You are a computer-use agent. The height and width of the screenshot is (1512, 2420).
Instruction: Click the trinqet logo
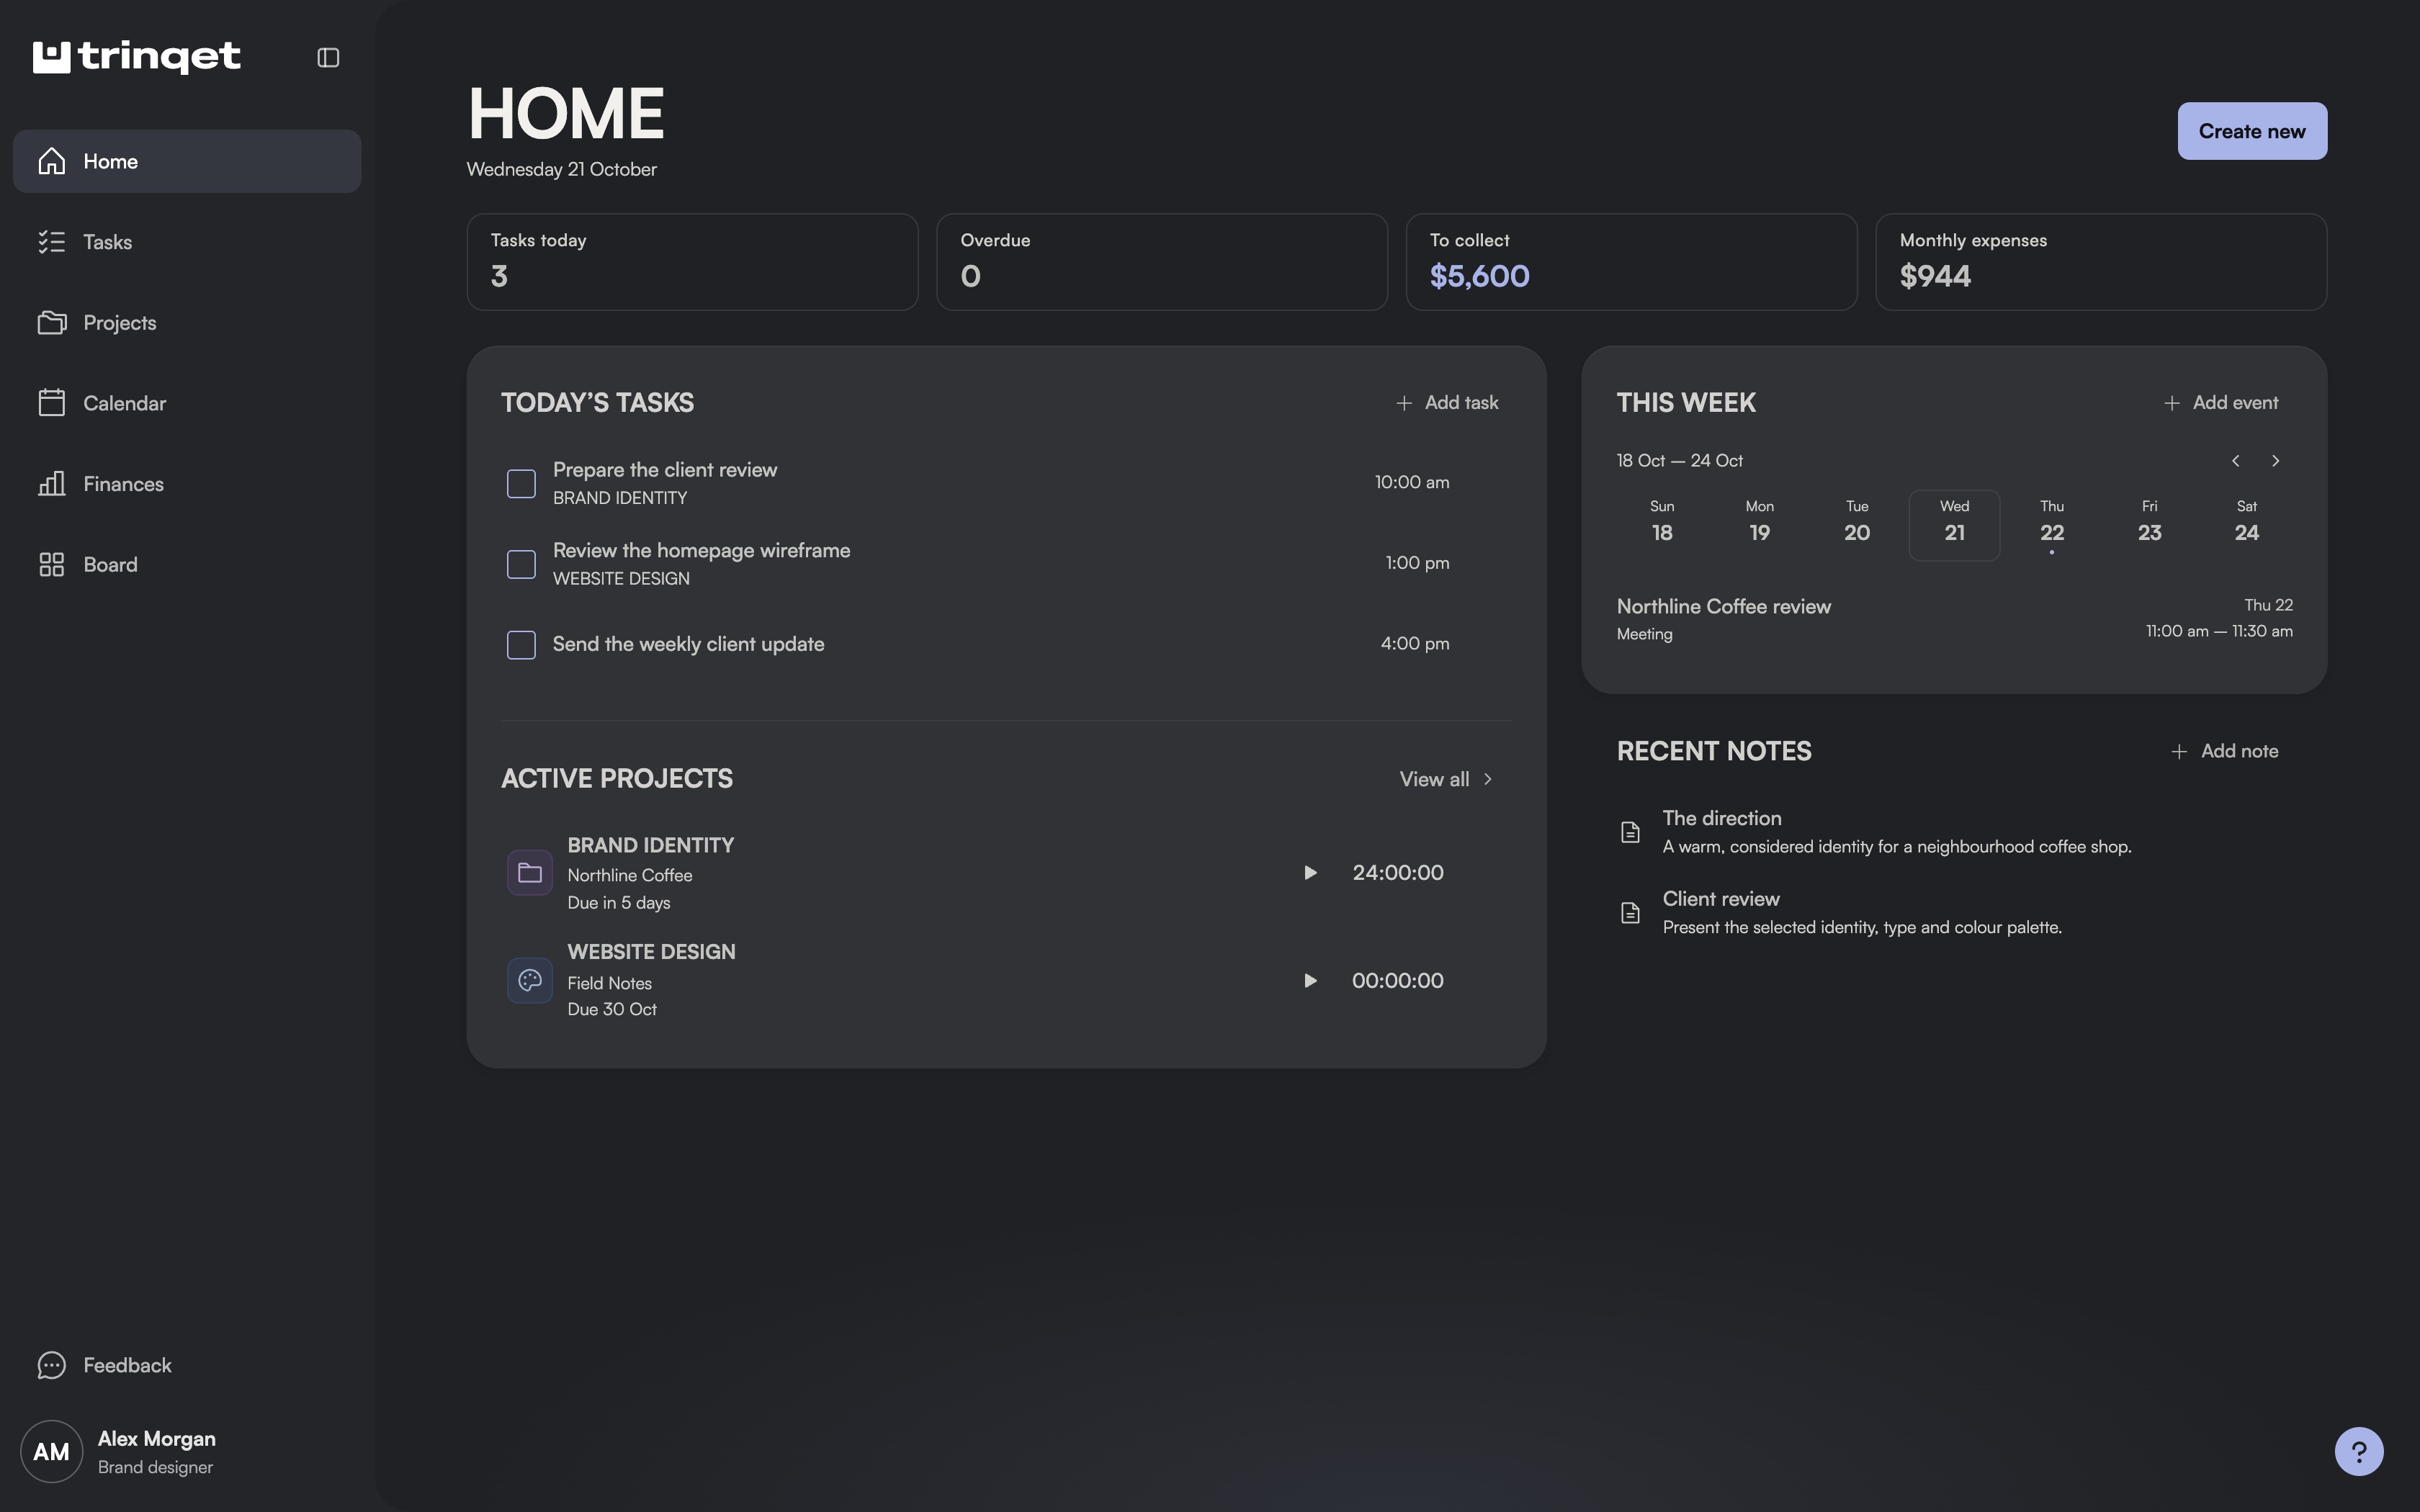click(x=137, y=57)
